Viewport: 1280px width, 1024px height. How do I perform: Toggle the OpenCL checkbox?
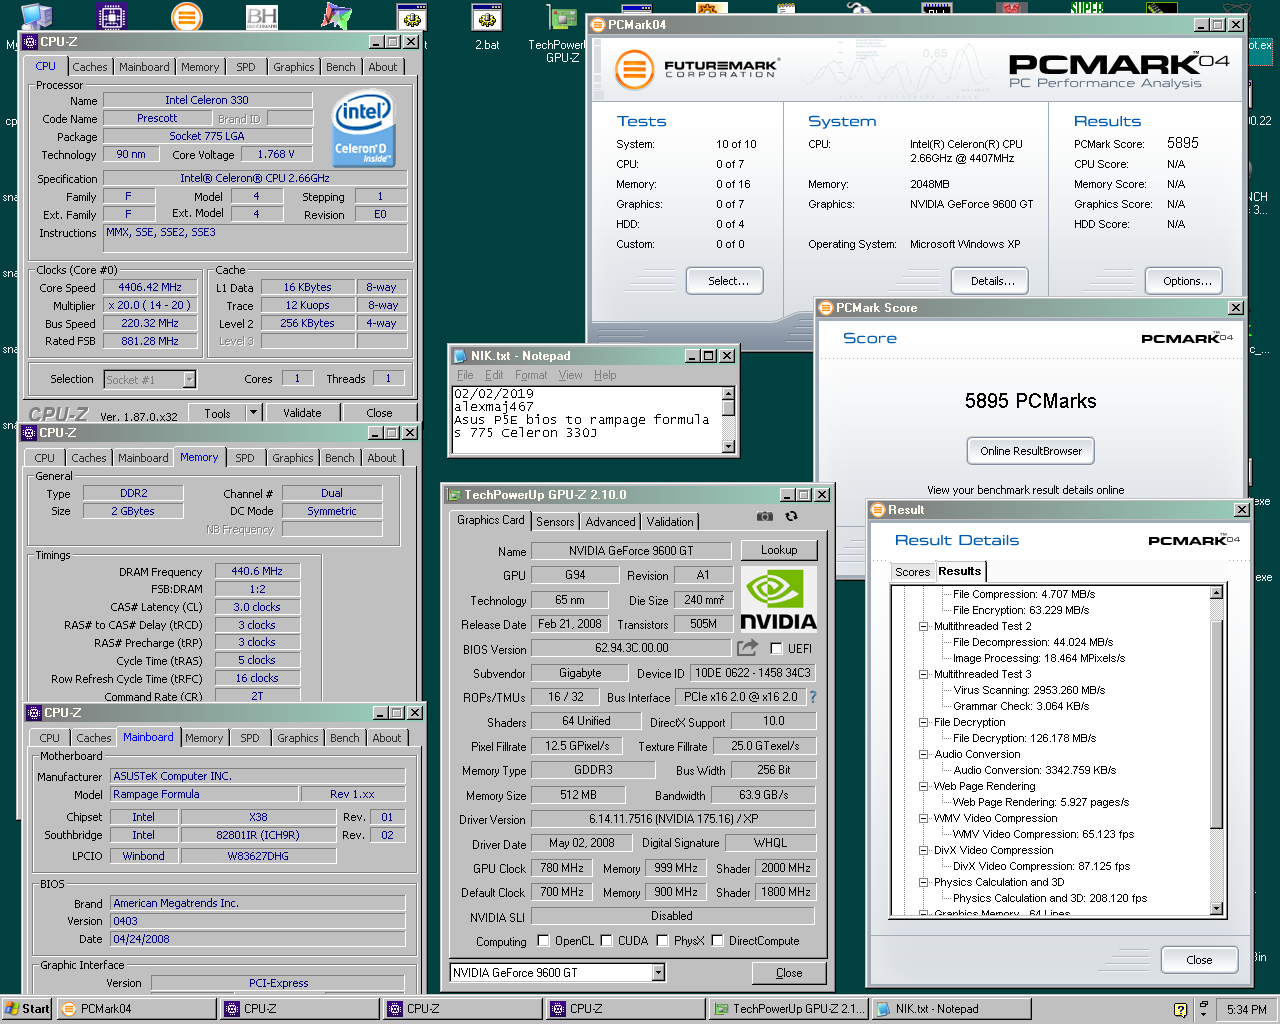coord(543,941)
